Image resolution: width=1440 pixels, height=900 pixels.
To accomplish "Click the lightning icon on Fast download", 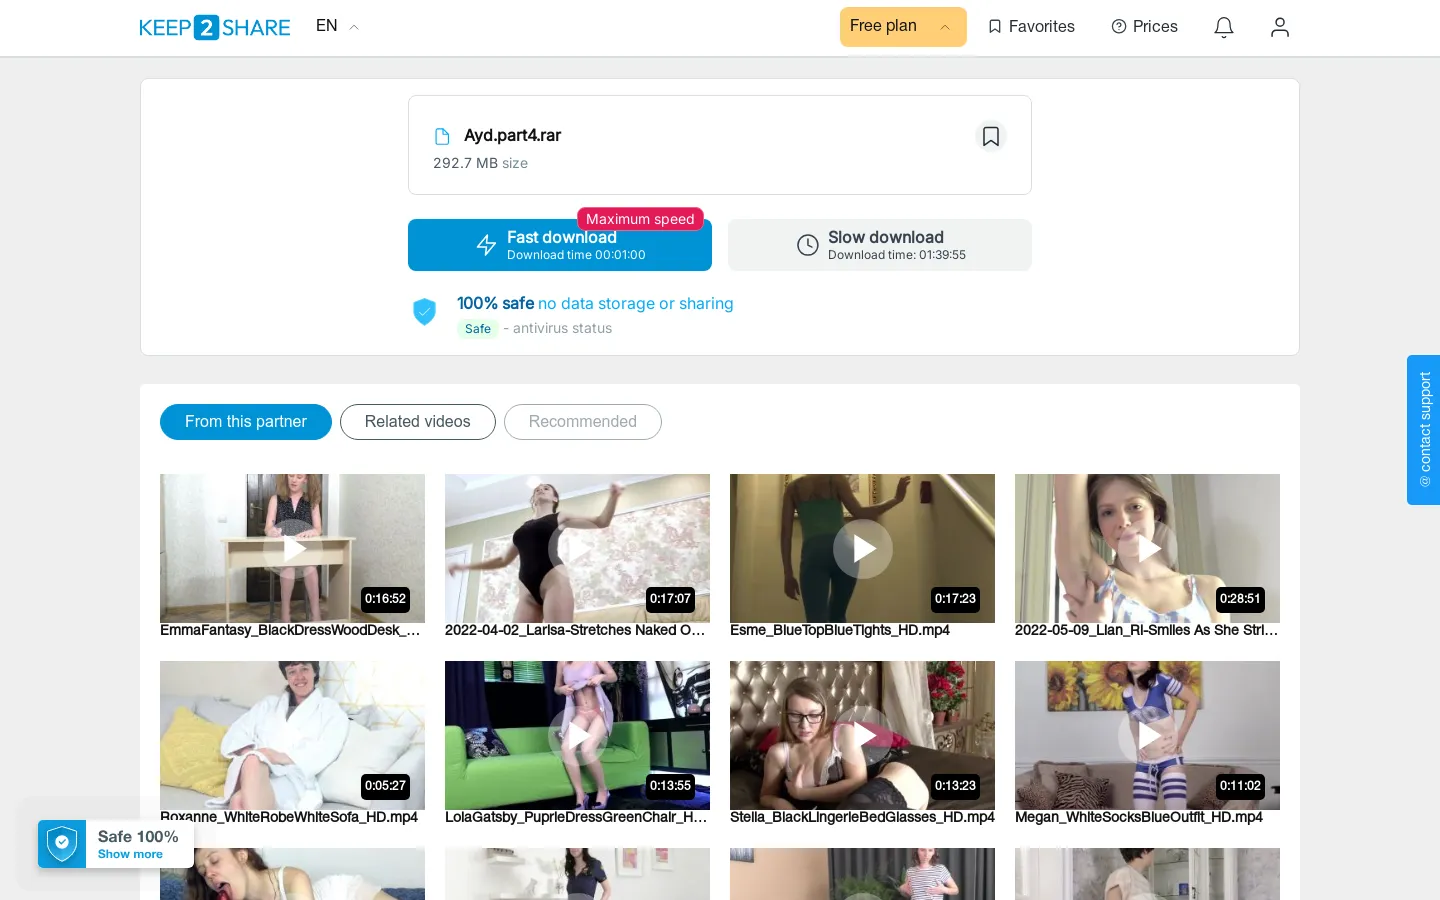I will click(486, 245).
